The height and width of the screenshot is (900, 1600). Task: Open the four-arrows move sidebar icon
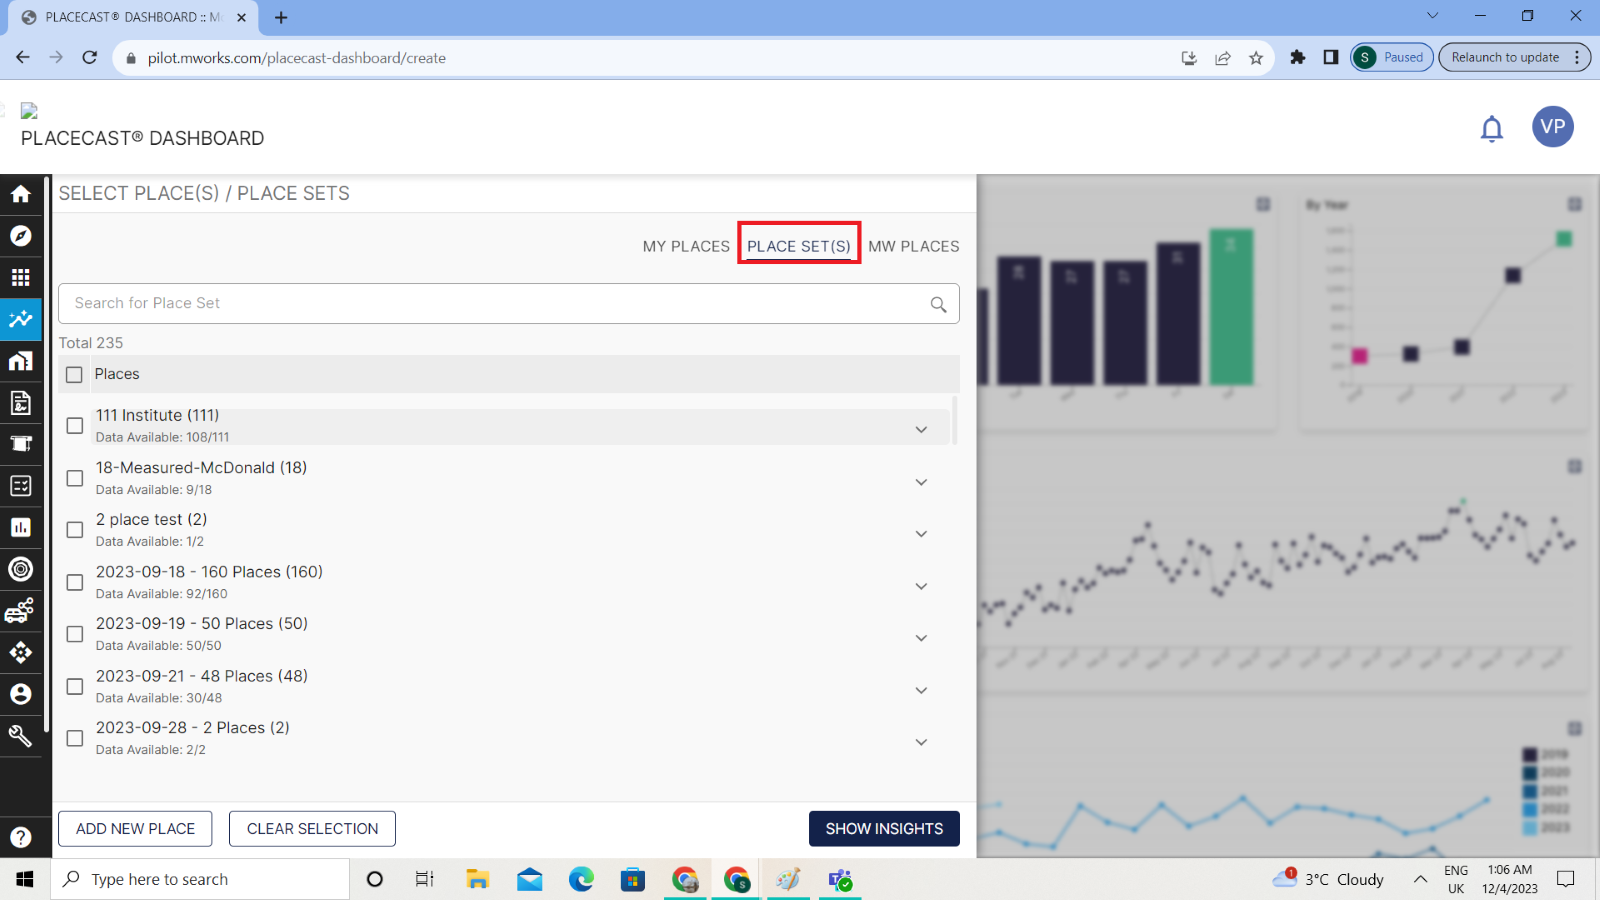[x=21, y=652]
